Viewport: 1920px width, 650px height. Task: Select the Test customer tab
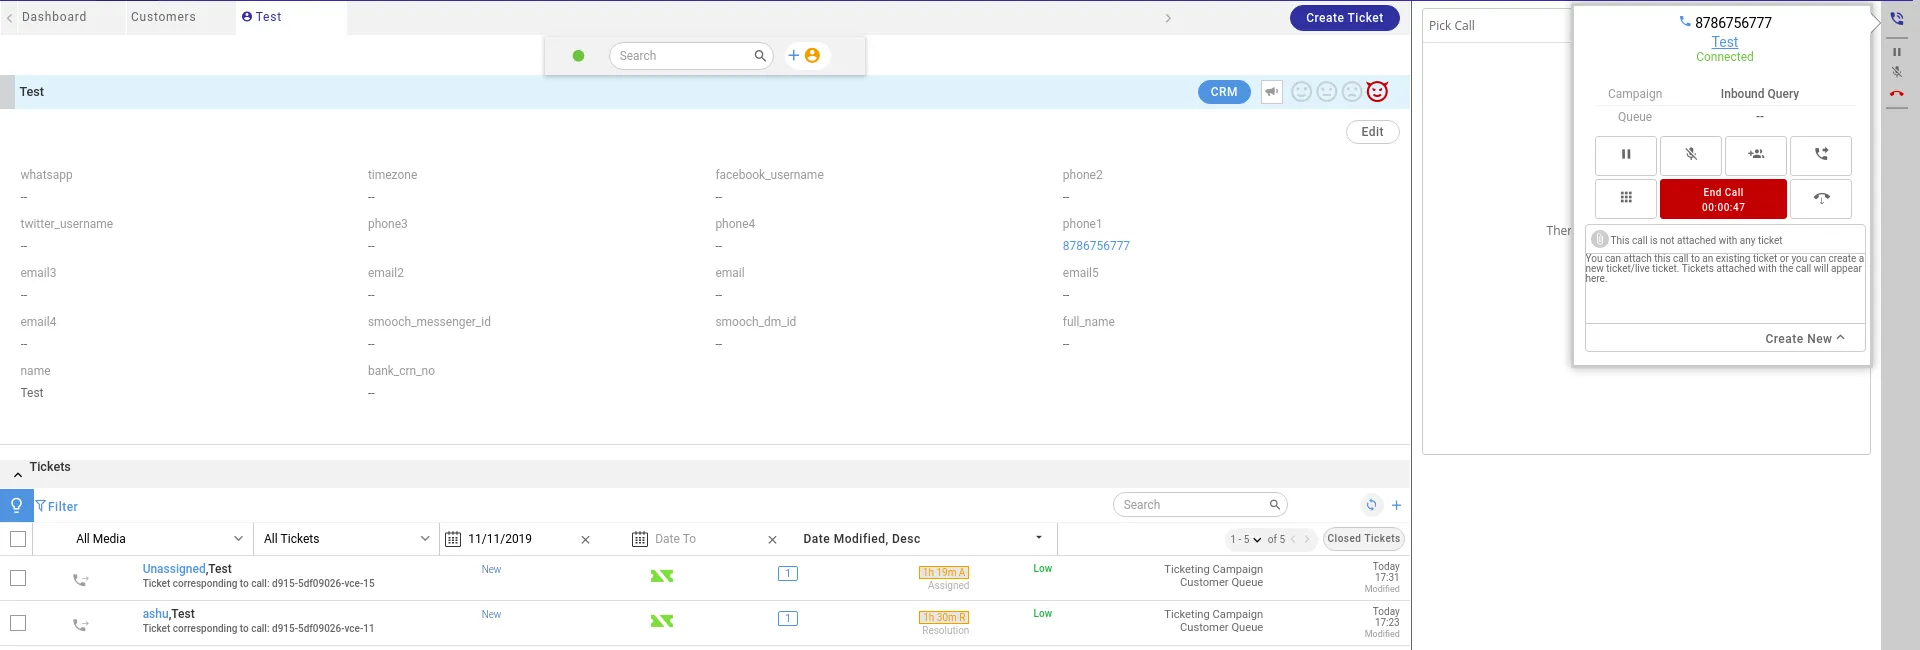(262, 17)
